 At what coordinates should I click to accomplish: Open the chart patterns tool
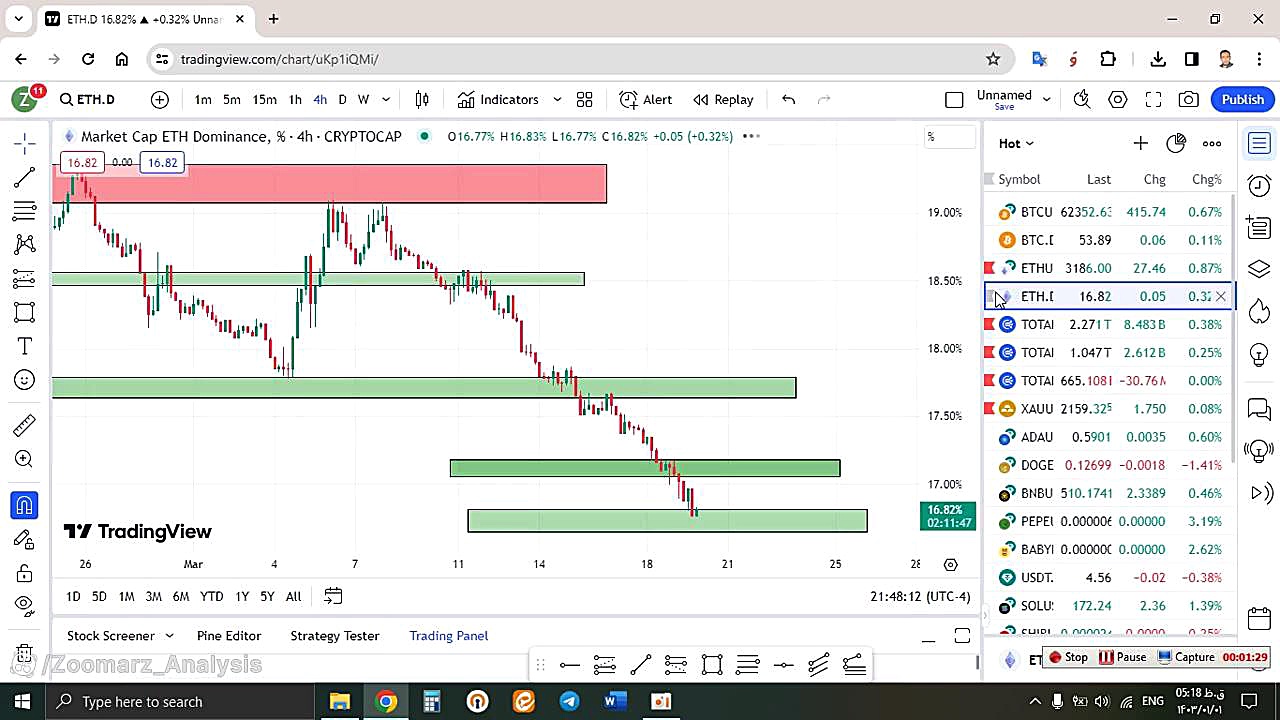[x=25, y=245]
